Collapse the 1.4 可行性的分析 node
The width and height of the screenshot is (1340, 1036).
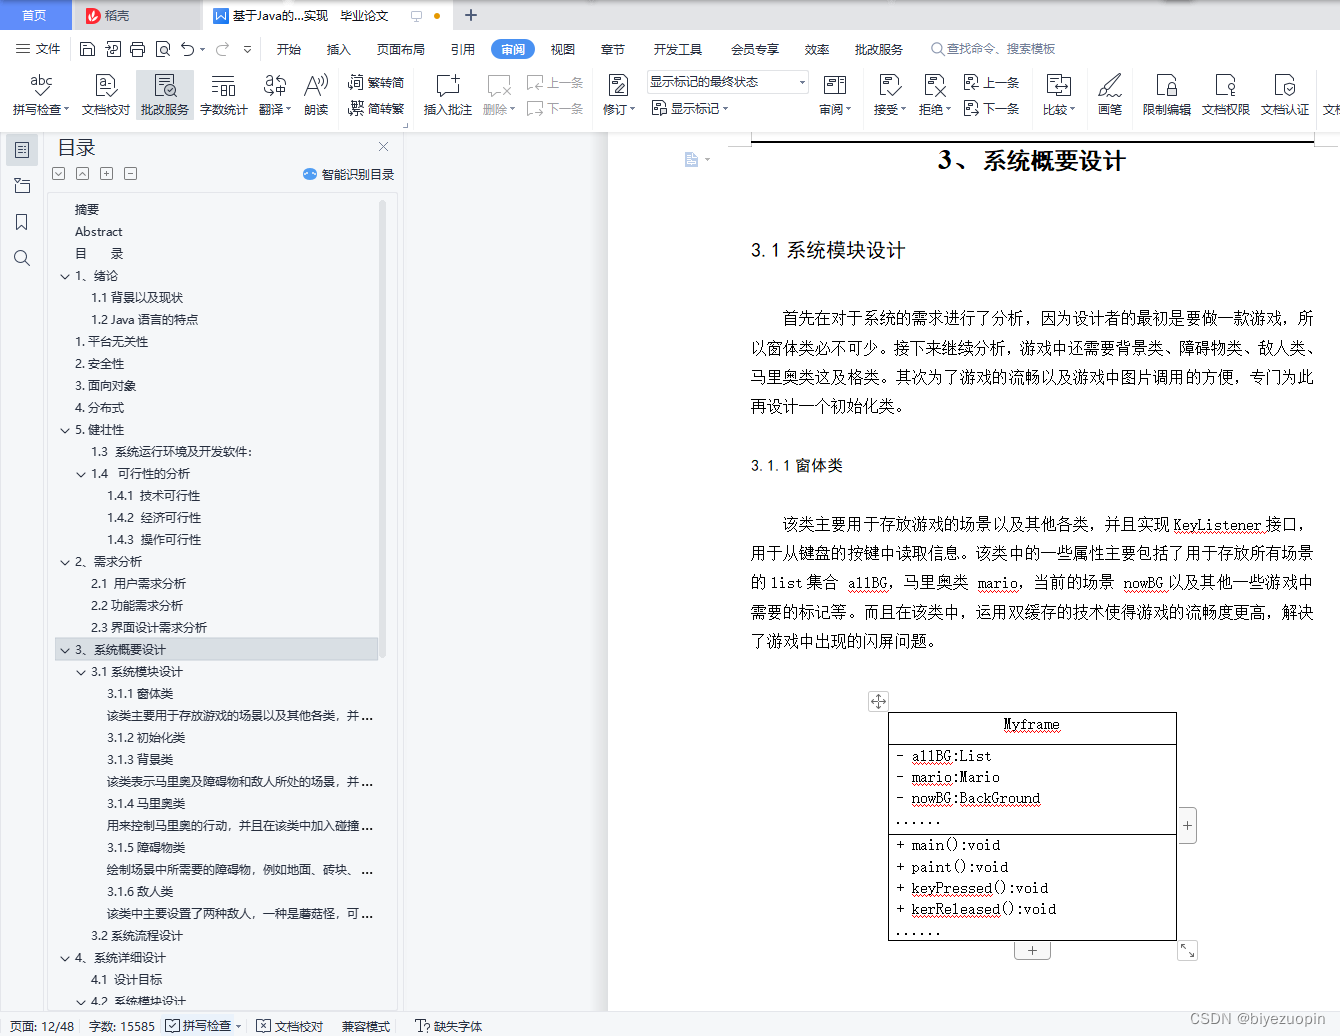(81, 474)
